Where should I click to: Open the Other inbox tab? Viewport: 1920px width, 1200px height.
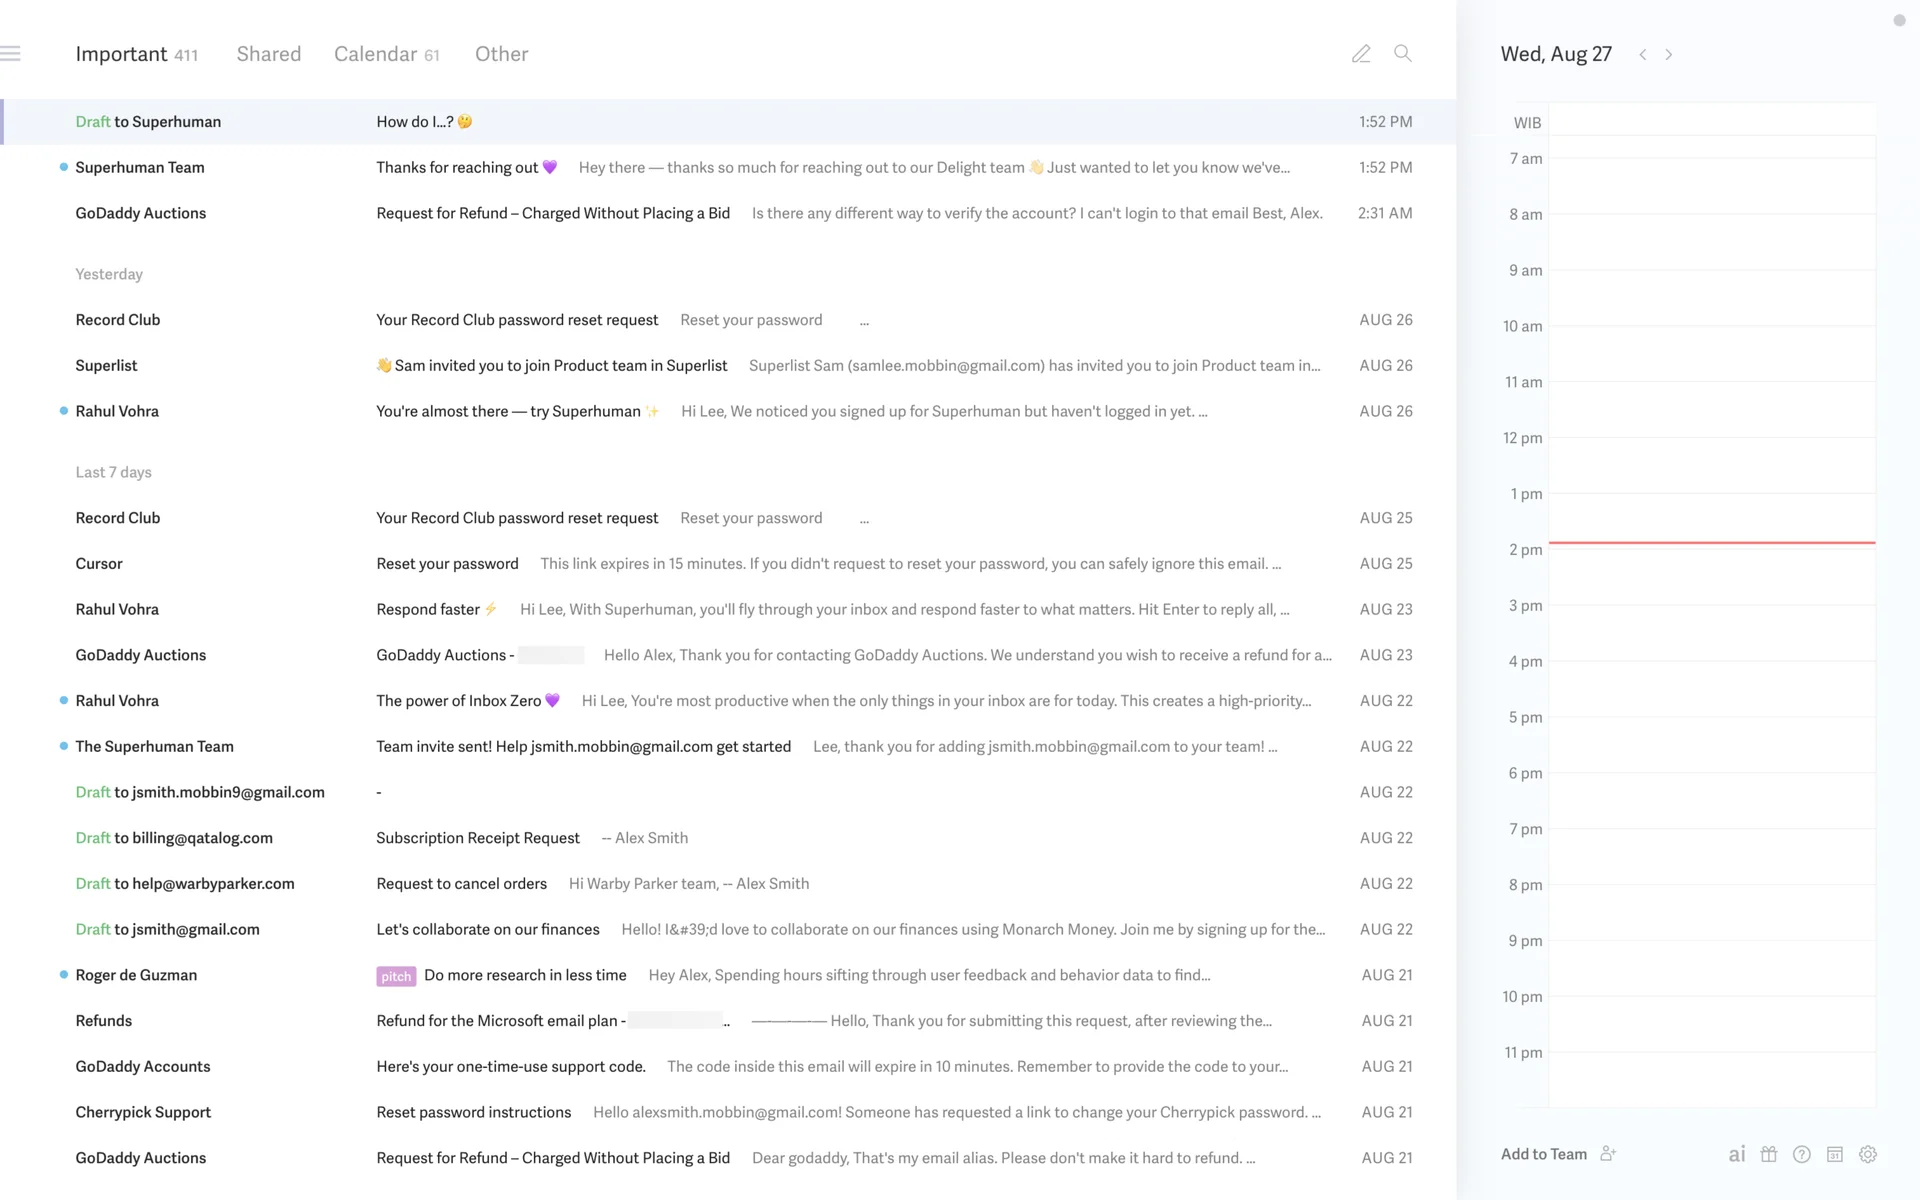tap(501, 54)
